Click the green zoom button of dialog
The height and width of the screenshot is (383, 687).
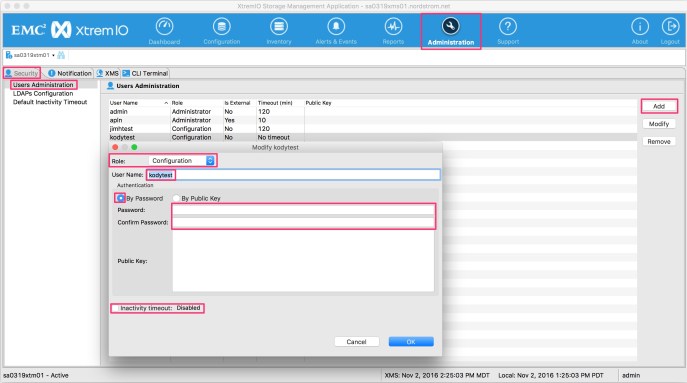135,147
